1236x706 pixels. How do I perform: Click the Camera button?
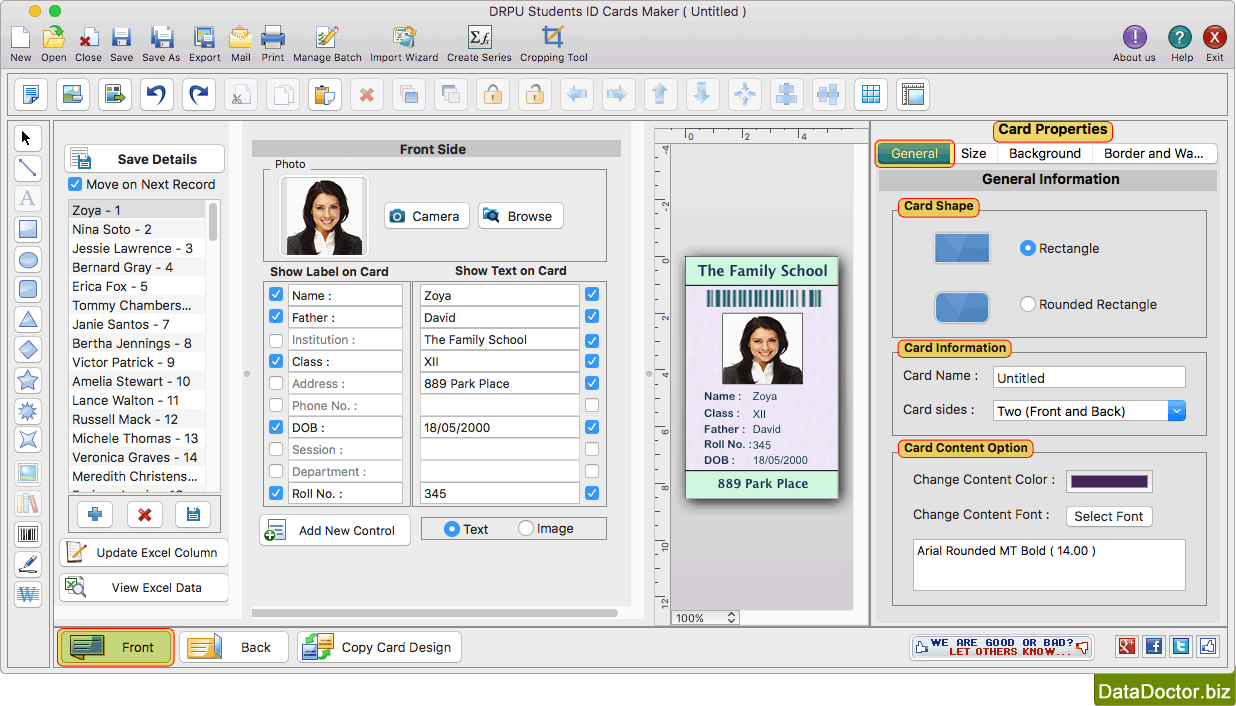pyautogui.click(x=427, y=216)
